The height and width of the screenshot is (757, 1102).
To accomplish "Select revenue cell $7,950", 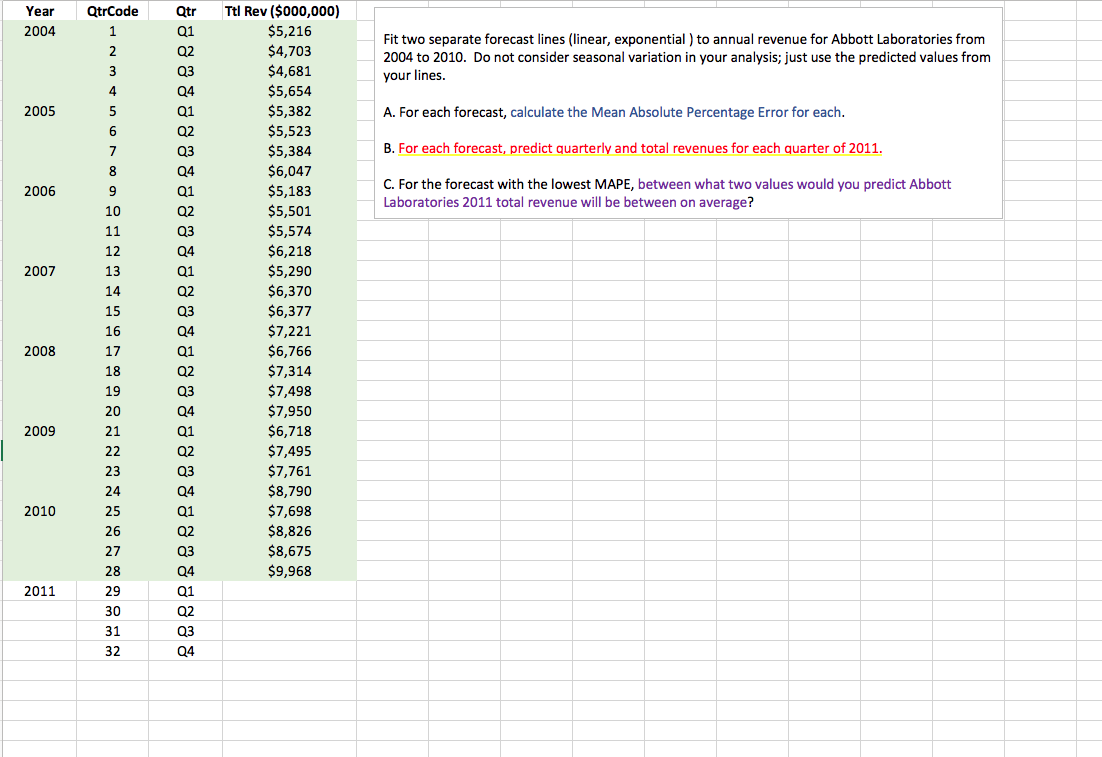I will click(289, 411).
